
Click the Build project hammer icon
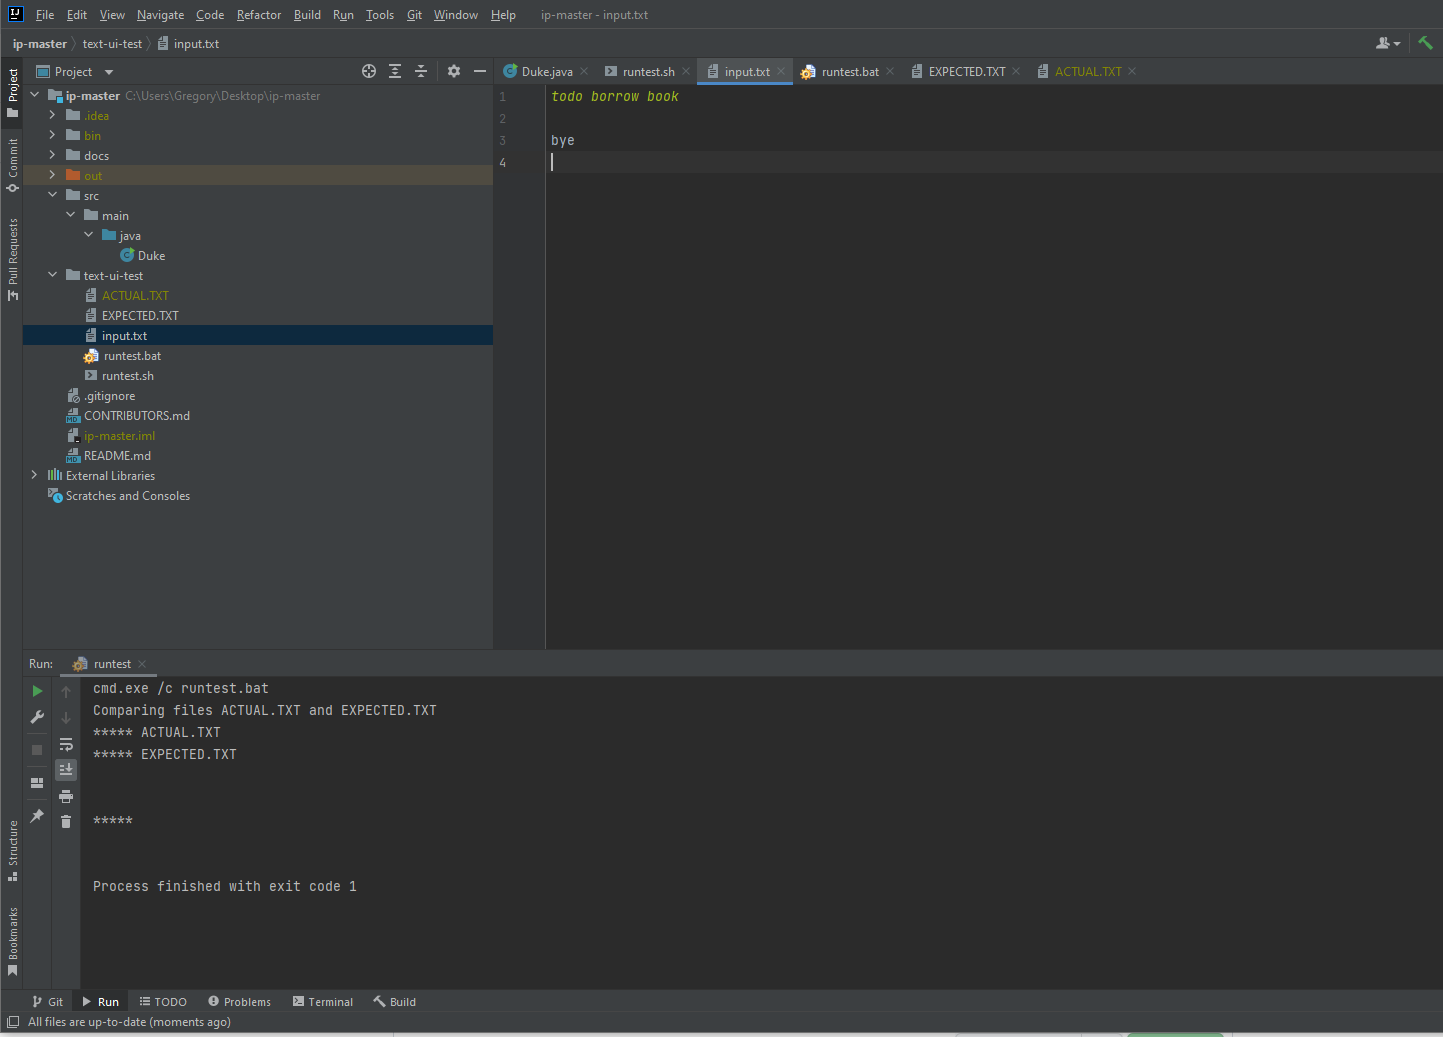click(x=1425, y=43)
